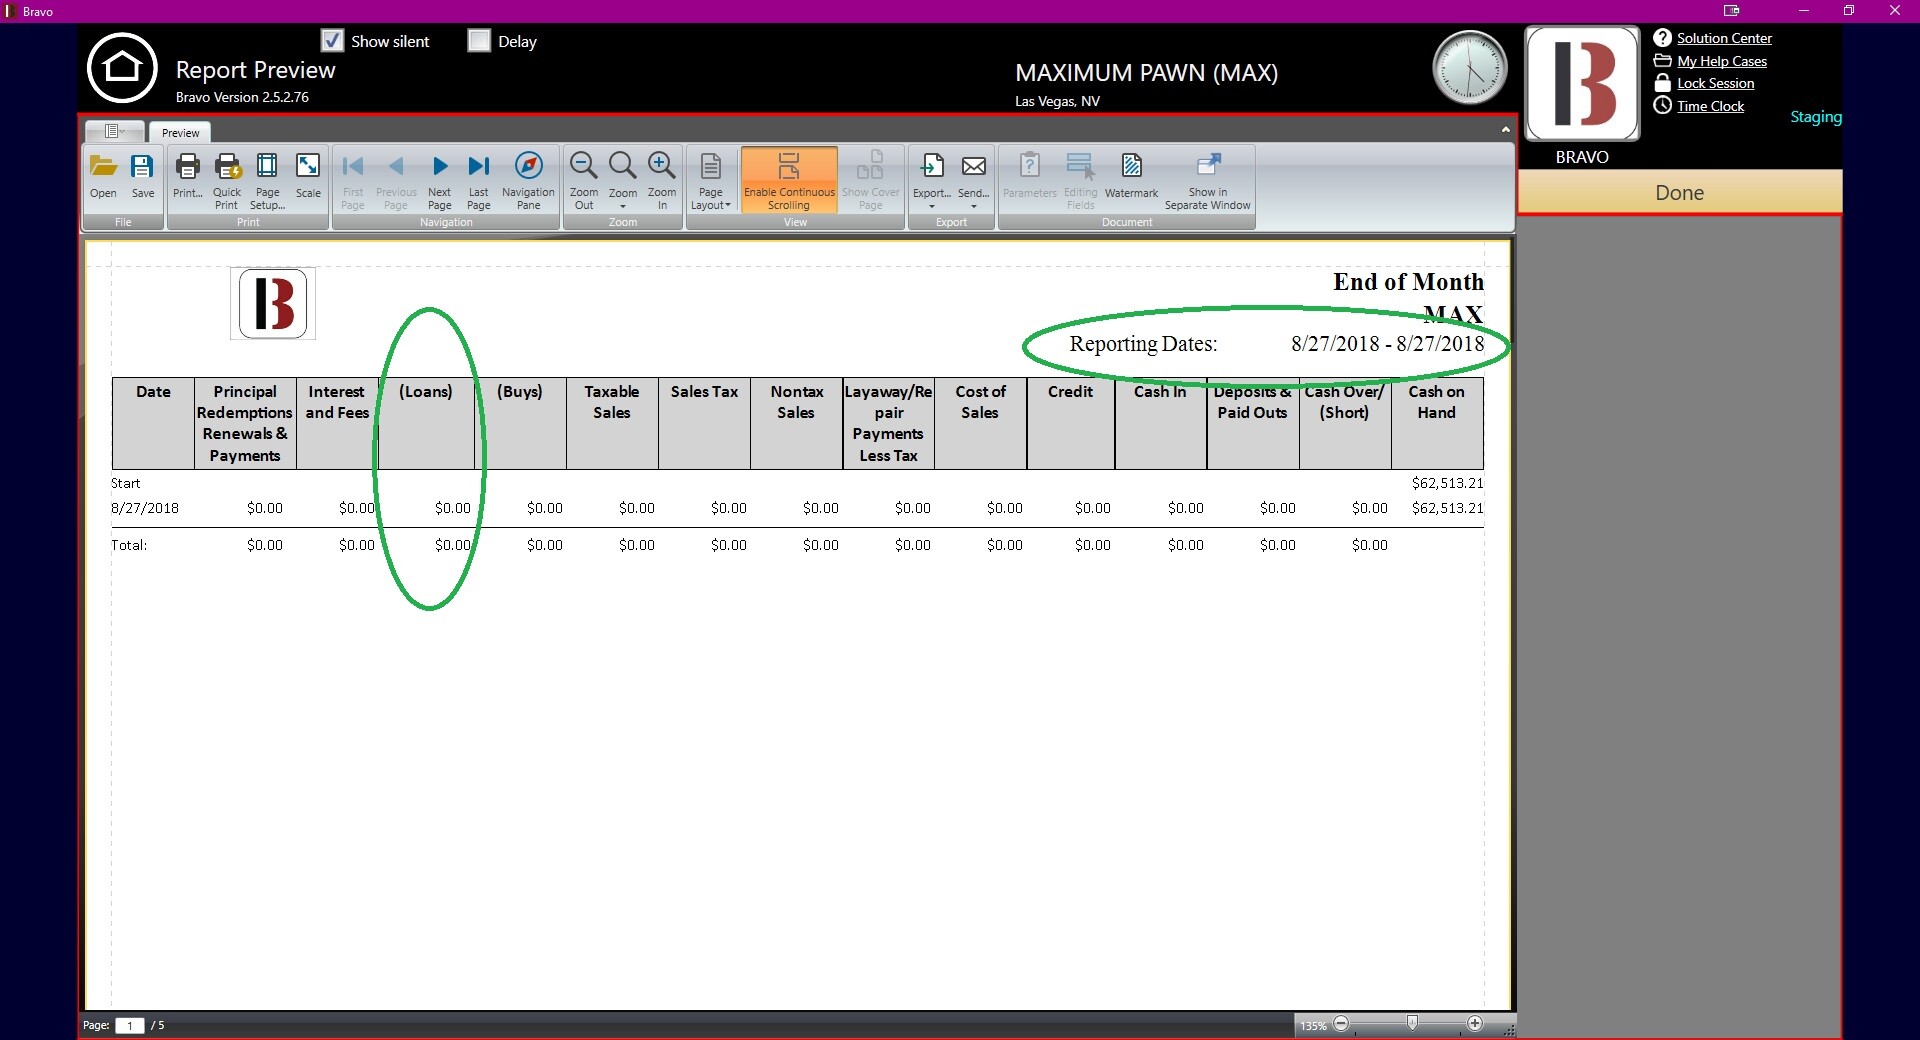Click the Lock Session padlock icon
1920x1040 pixels.
pos(1662,83)
